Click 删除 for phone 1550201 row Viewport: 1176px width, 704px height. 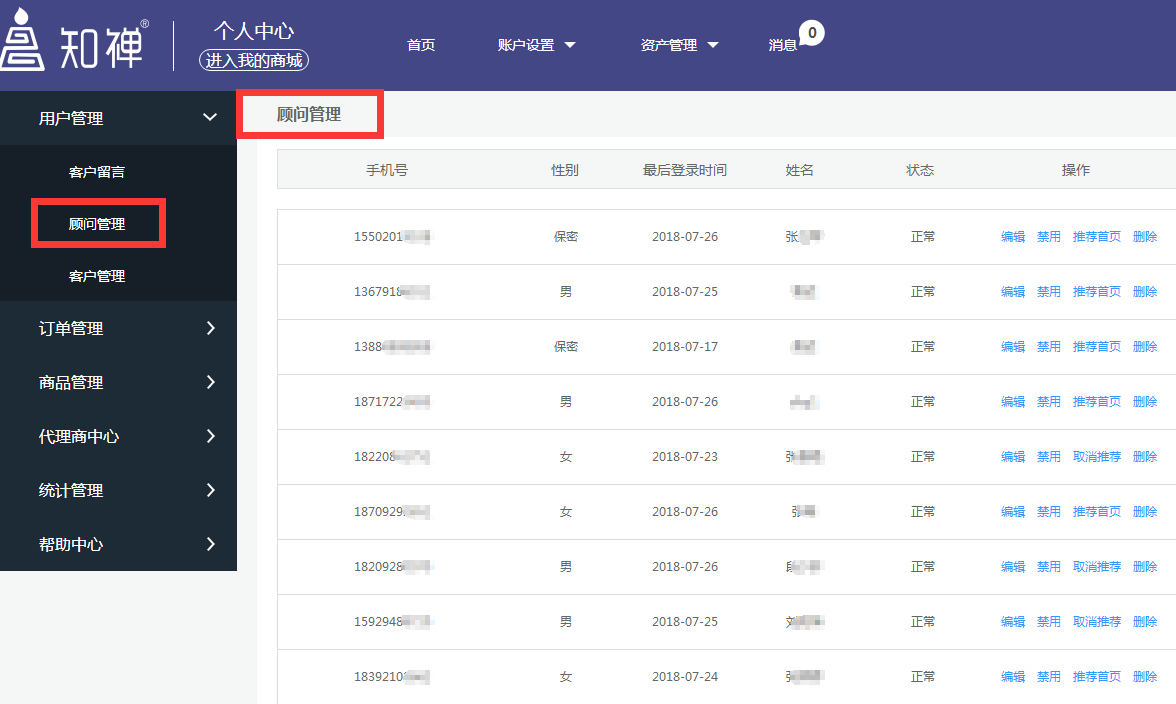tap(1144, 236)
